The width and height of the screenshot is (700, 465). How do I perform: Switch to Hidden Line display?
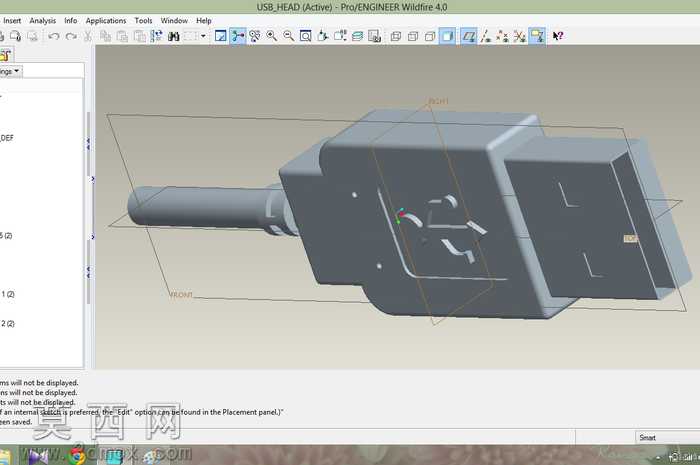coord(413,36)
